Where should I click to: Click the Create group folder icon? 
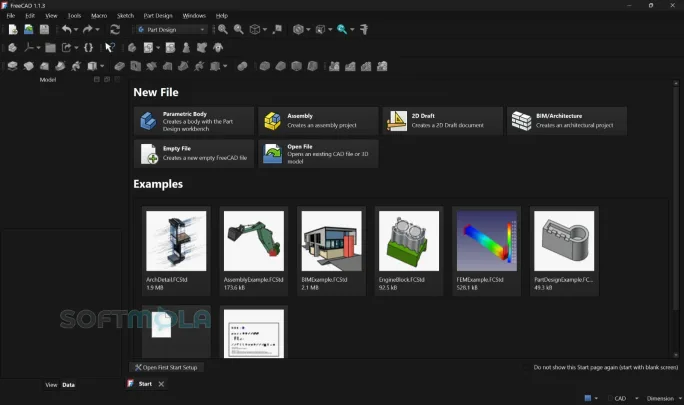(51, 48)
